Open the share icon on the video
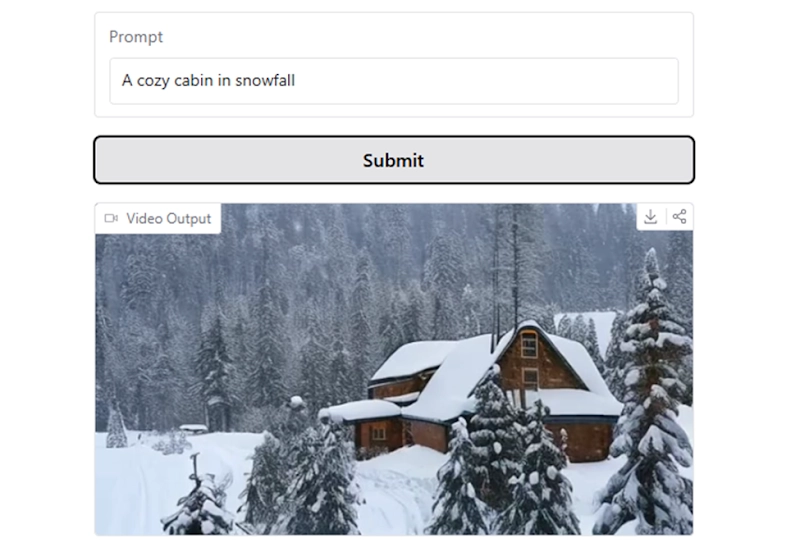Screen dimensions: 800x556 679,217
